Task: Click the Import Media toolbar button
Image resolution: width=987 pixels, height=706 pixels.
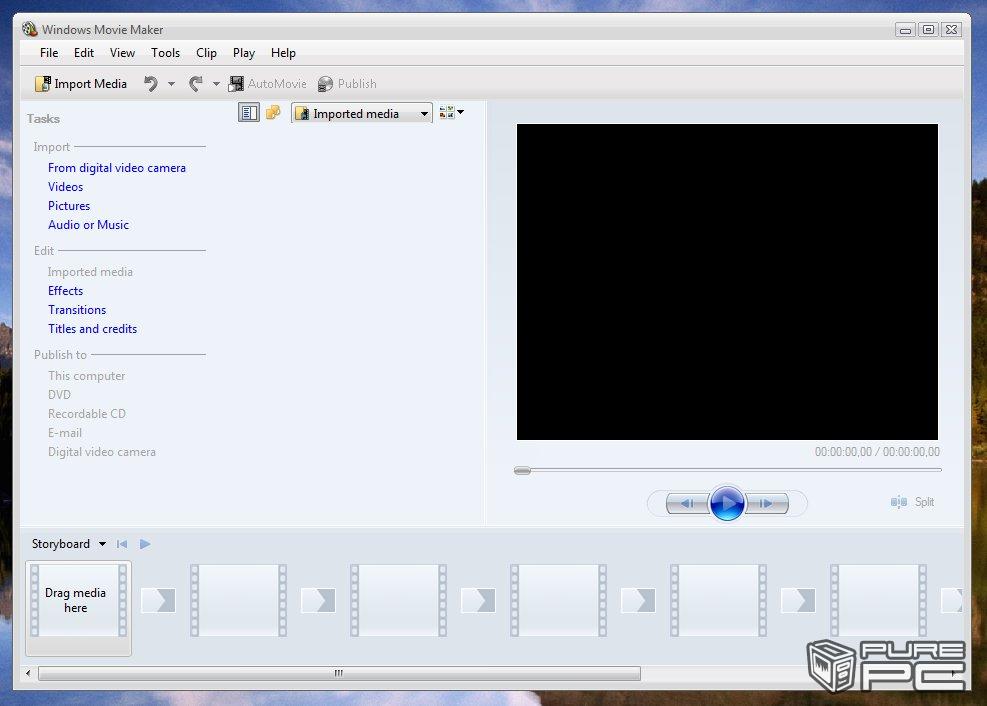Action: (x=81, y=84)
